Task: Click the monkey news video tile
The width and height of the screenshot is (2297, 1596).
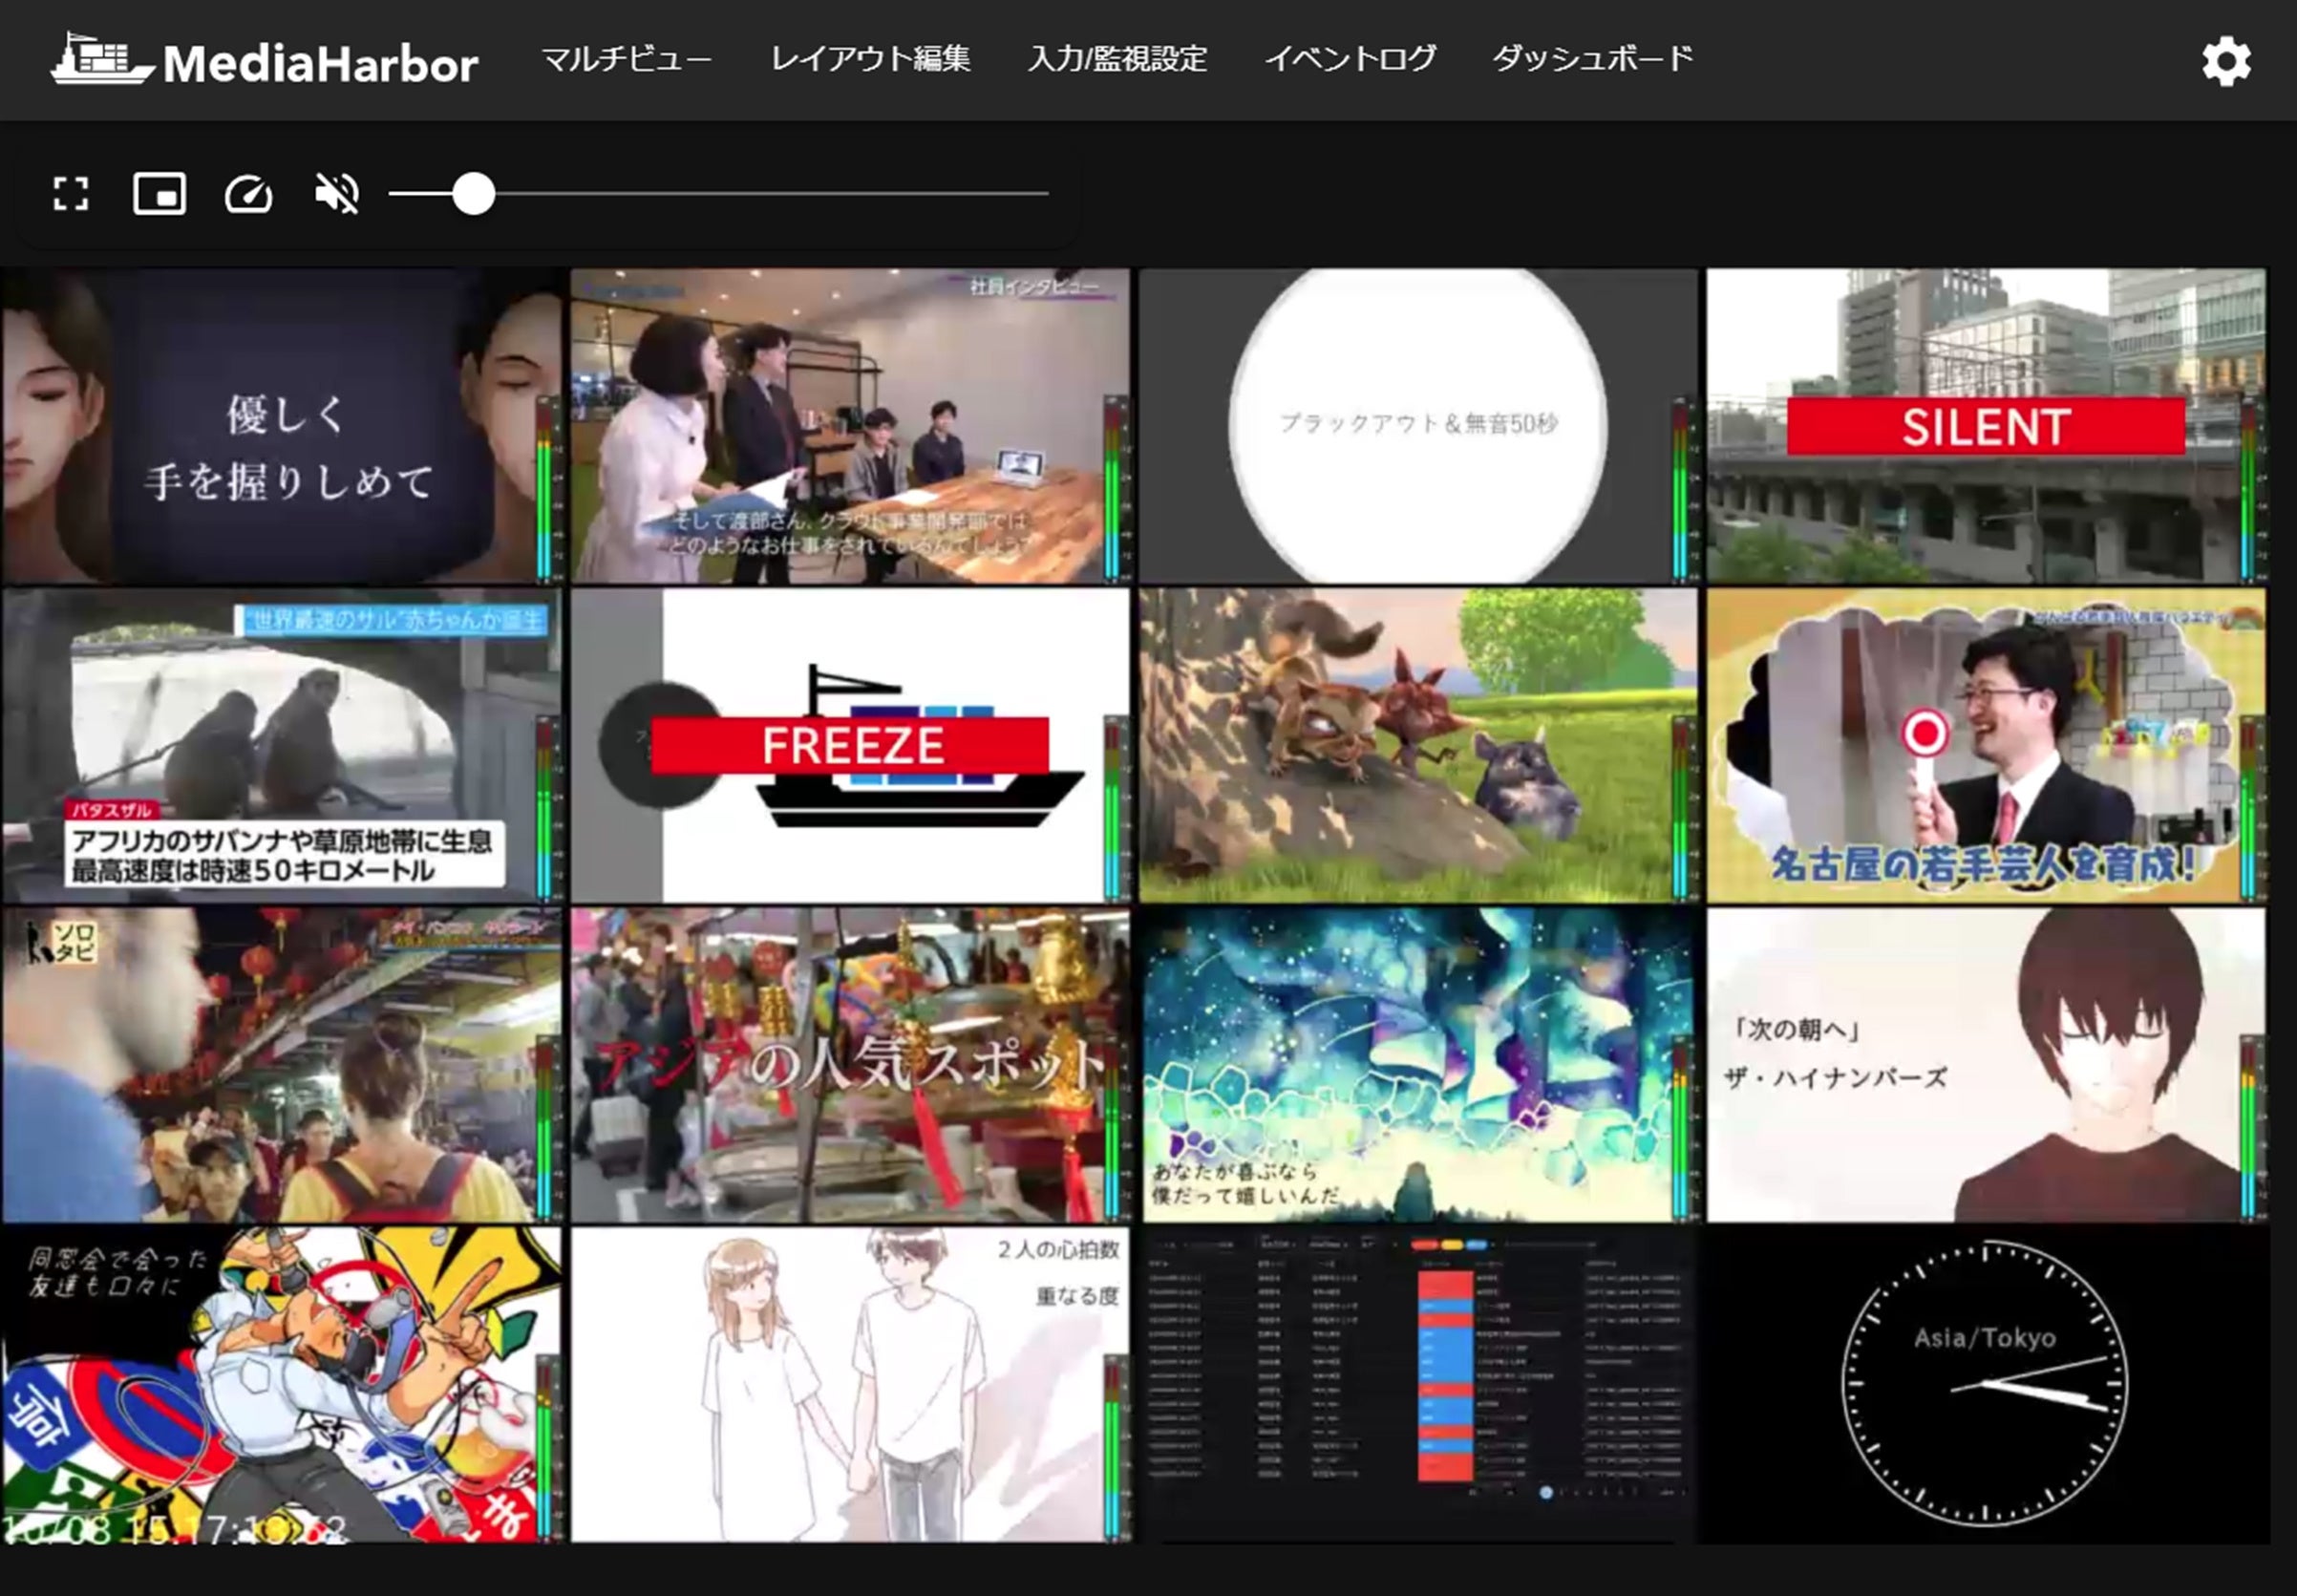Action: 280,745
